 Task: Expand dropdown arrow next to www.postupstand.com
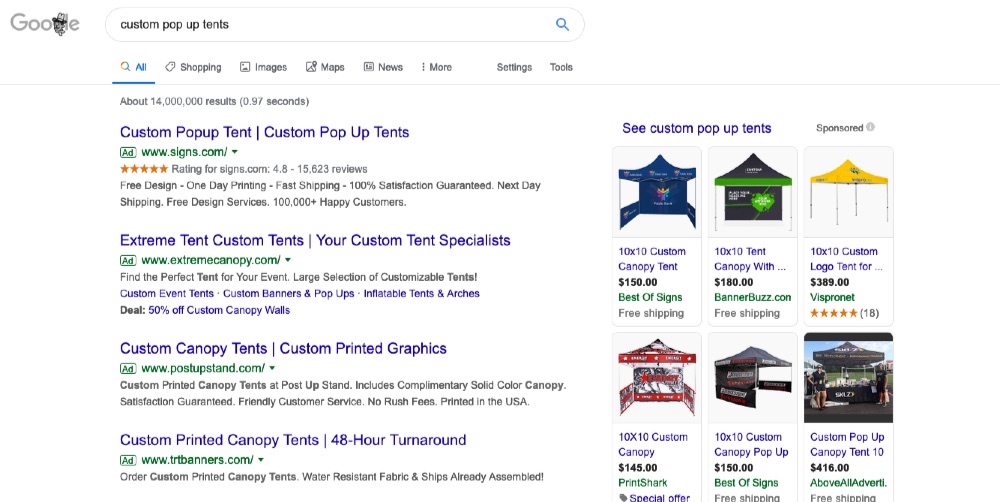[x=272, y=368]
